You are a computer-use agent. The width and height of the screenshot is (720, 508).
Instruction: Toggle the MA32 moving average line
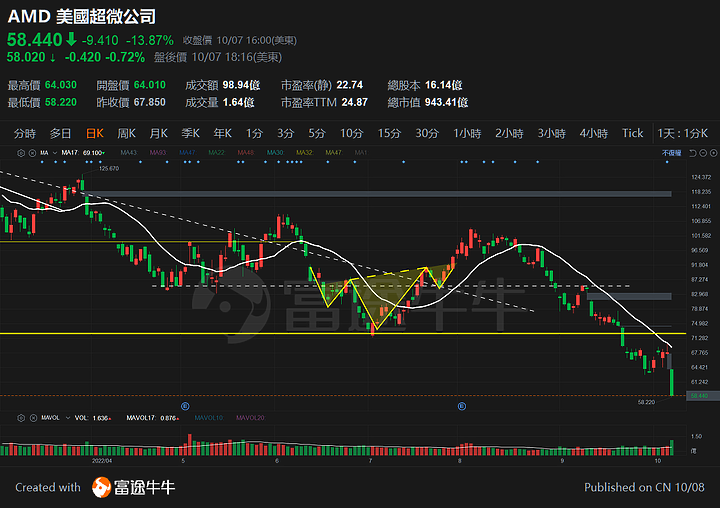pyautogui.click(x=304, y=152)
